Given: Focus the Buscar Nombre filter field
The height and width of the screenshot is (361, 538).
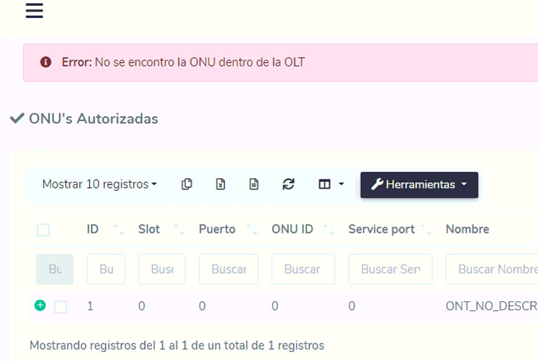Looking at the screenshot, I should [492, 269].
